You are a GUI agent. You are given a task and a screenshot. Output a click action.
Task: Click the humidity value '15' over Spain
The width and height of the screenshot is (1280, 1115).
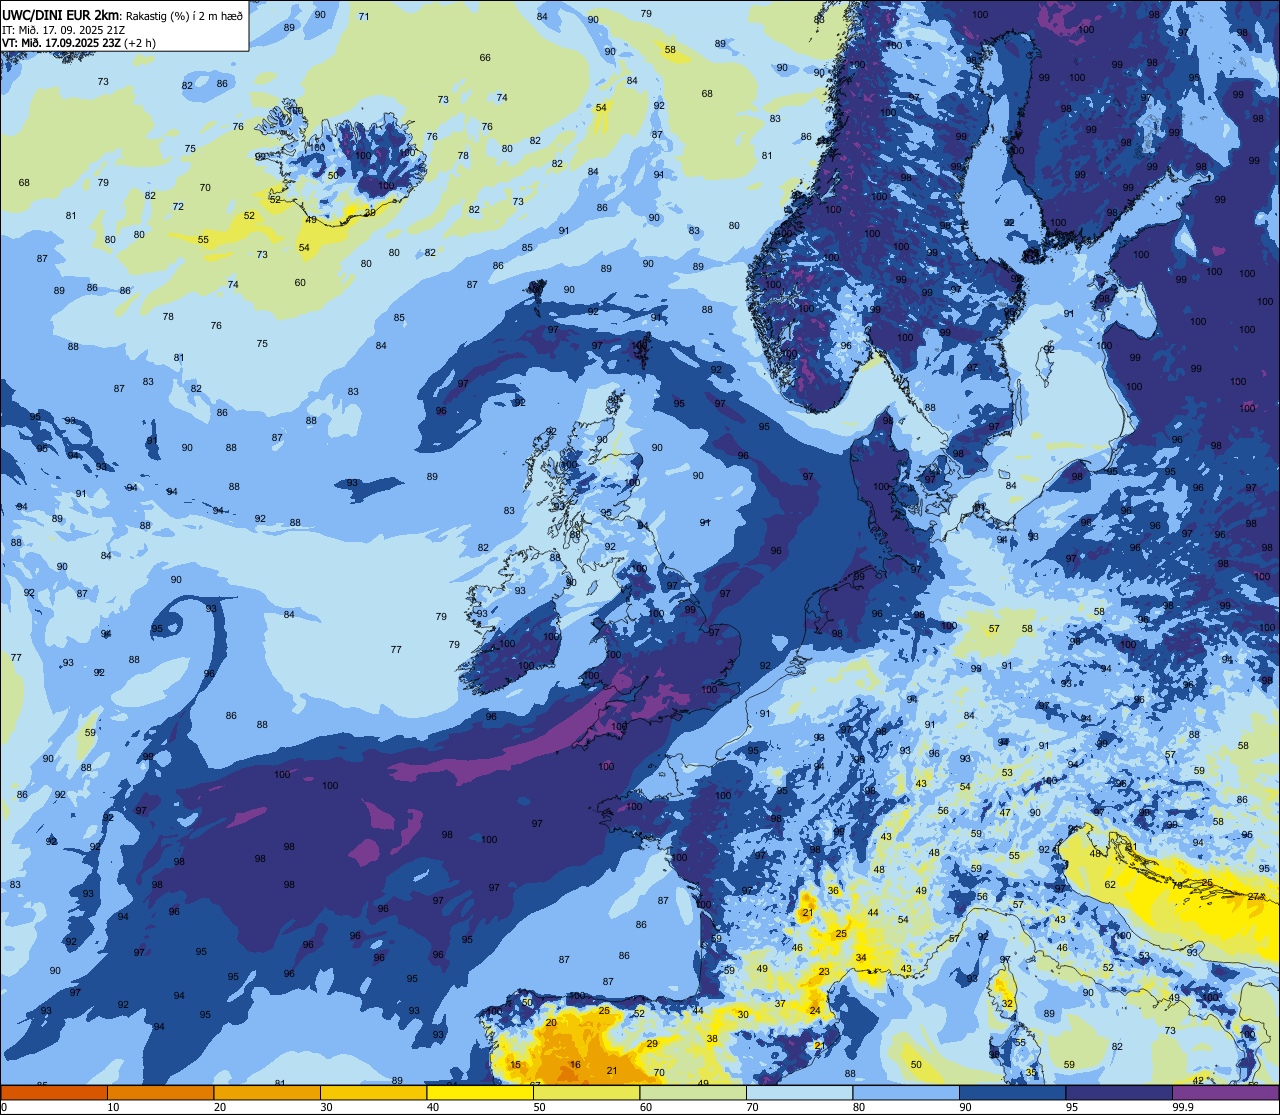[516, 1065]
